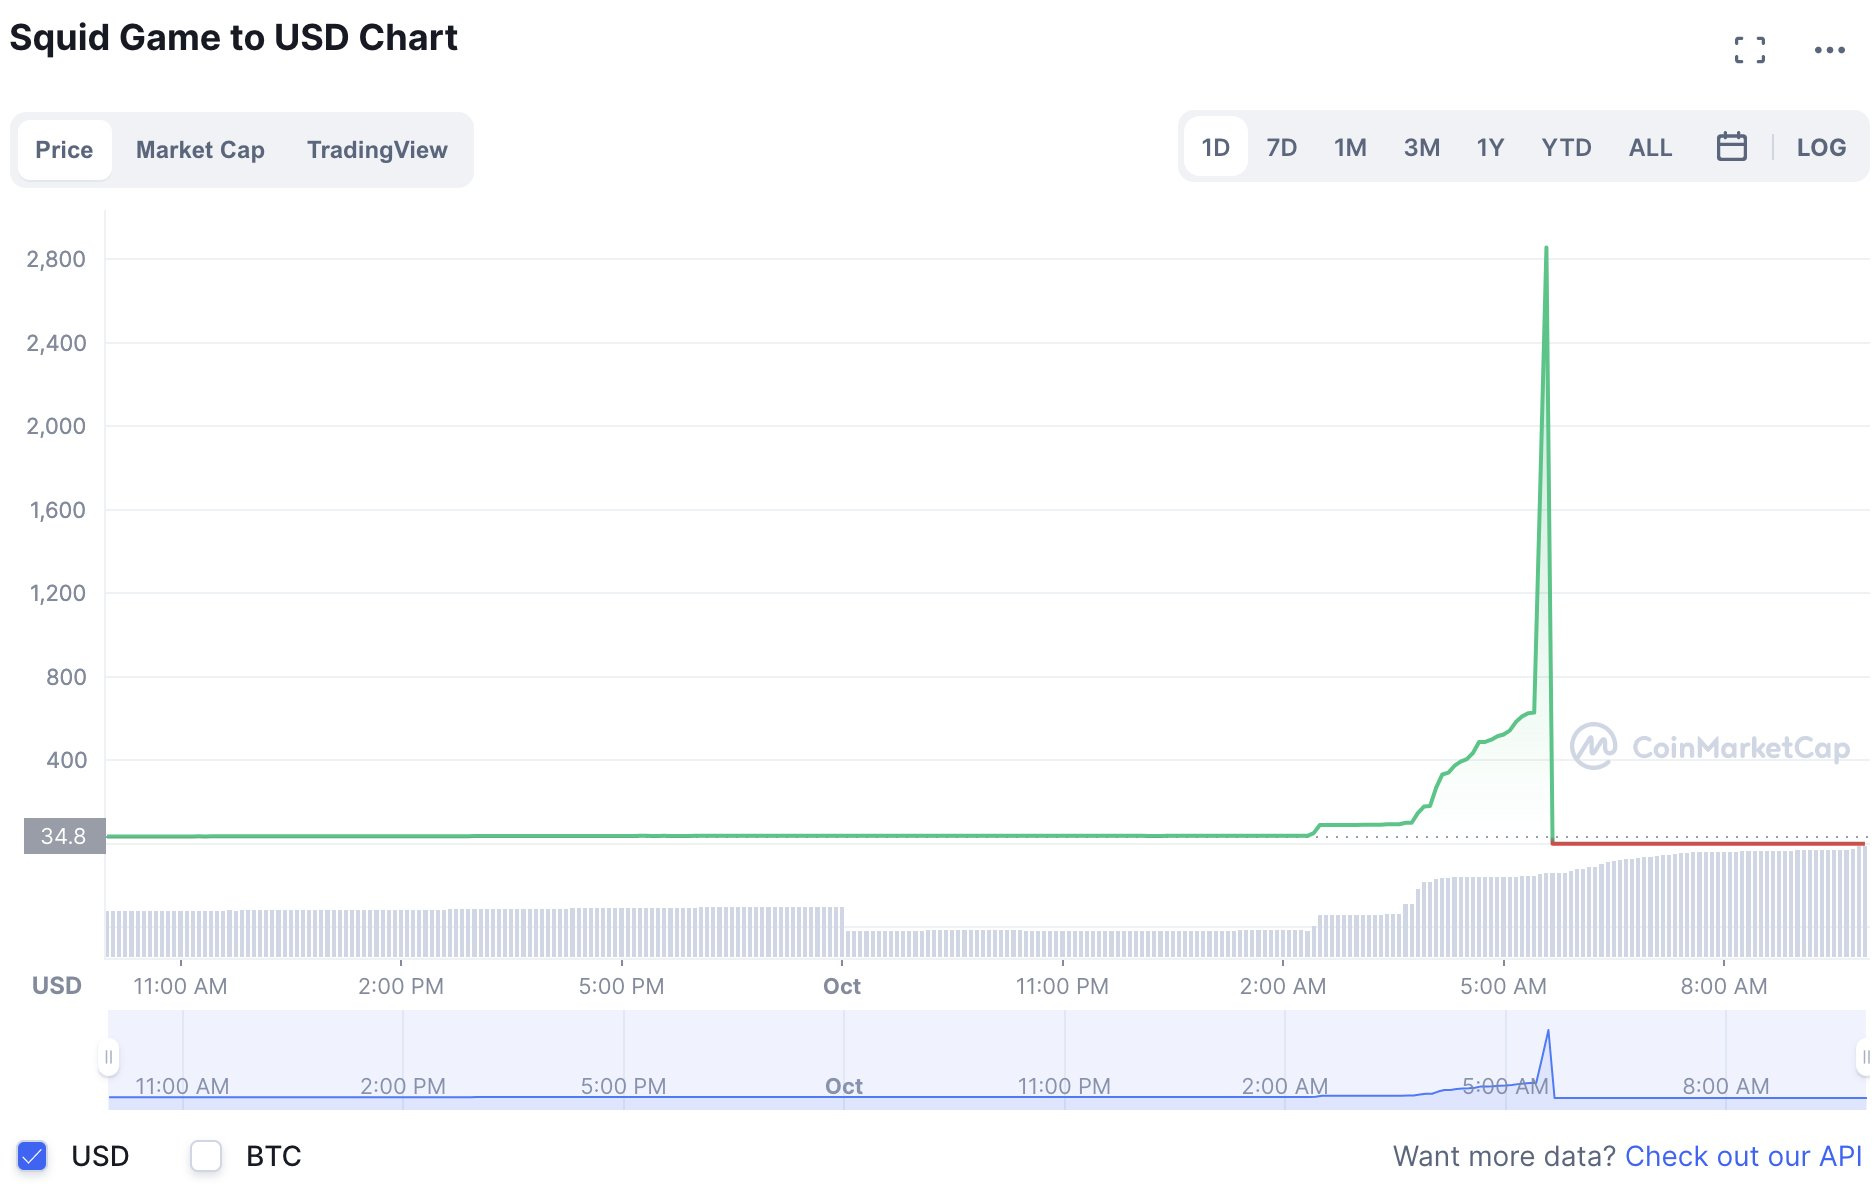Viewport: 1876px width, 1184px height.
Task: Select the 1D time range
Action: click(x=1215, y=147)
